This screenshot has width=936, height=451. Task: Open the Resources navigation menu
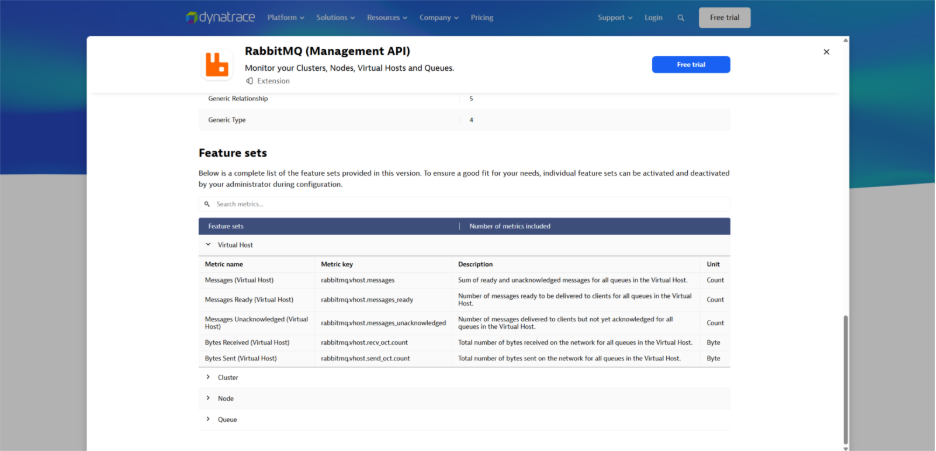point(387,18)
